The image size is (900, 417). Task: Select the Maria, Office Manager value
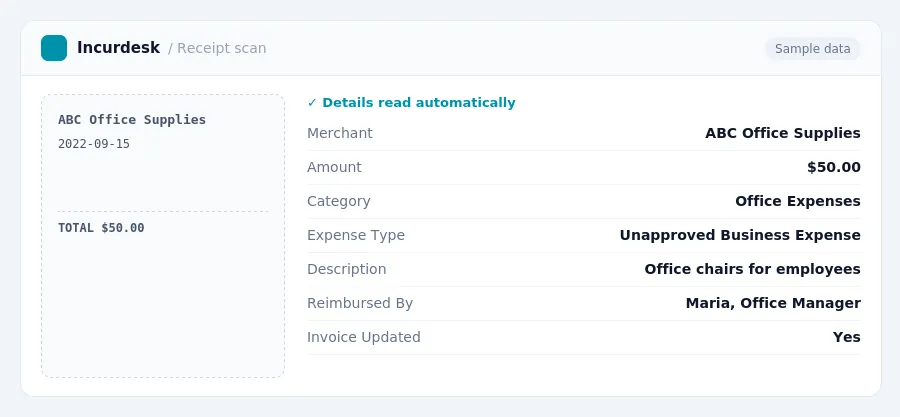pyautogui.click(x=773, y=303)
